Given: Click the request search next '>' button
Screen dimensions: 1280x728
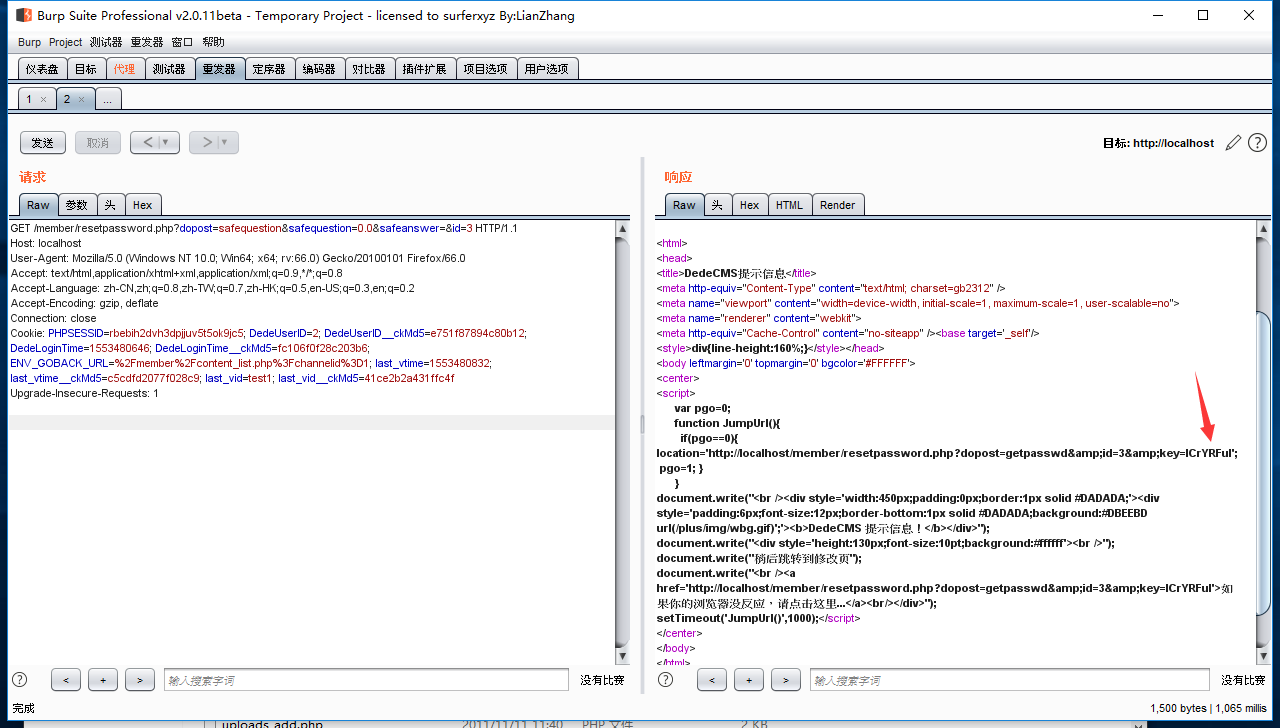Looking at the screenshot, I should pos(140,680).
